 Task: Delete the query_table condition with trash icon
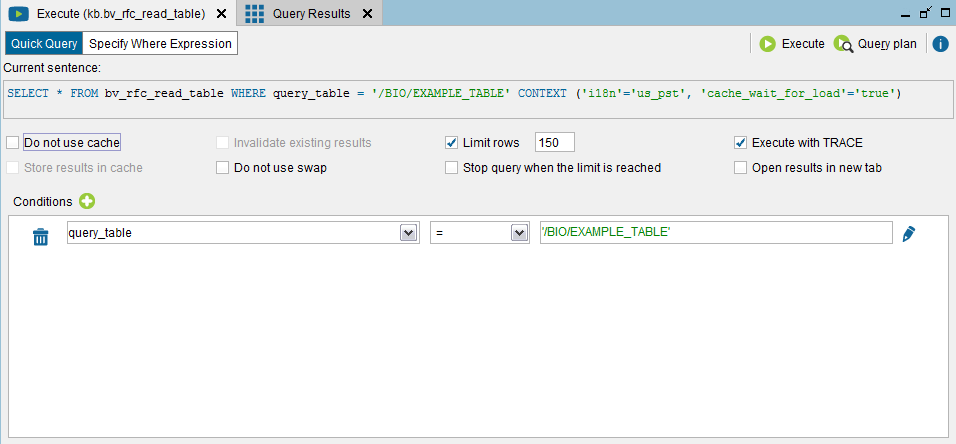(40, 236)
